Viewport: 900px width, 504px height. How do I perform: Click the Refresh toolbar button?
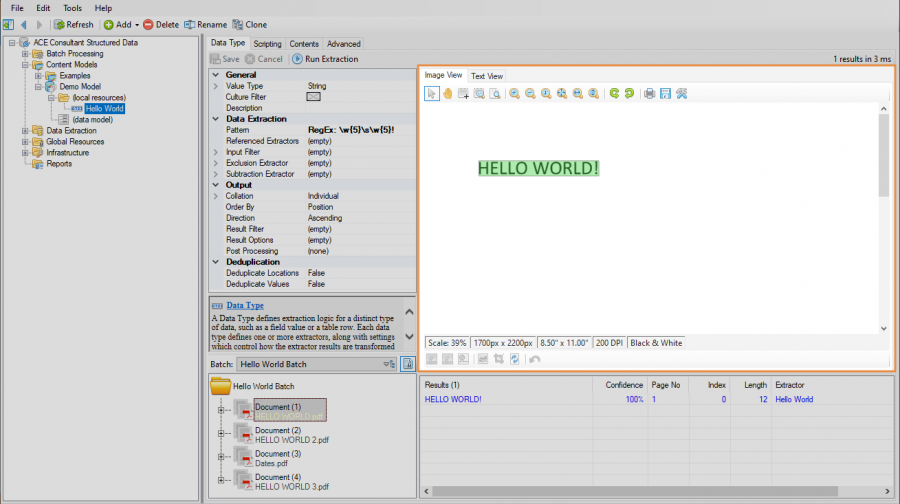point(73,24)
